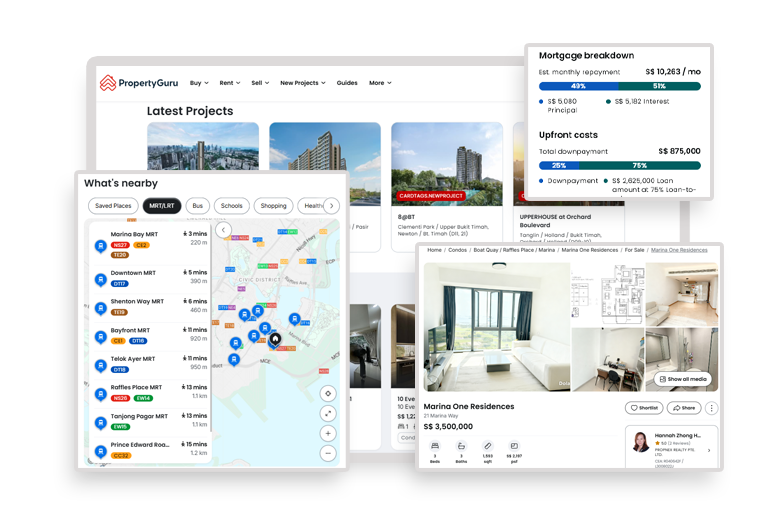Open Condos breadcrumb link
The image size is (776, 518).
[457, 250]
